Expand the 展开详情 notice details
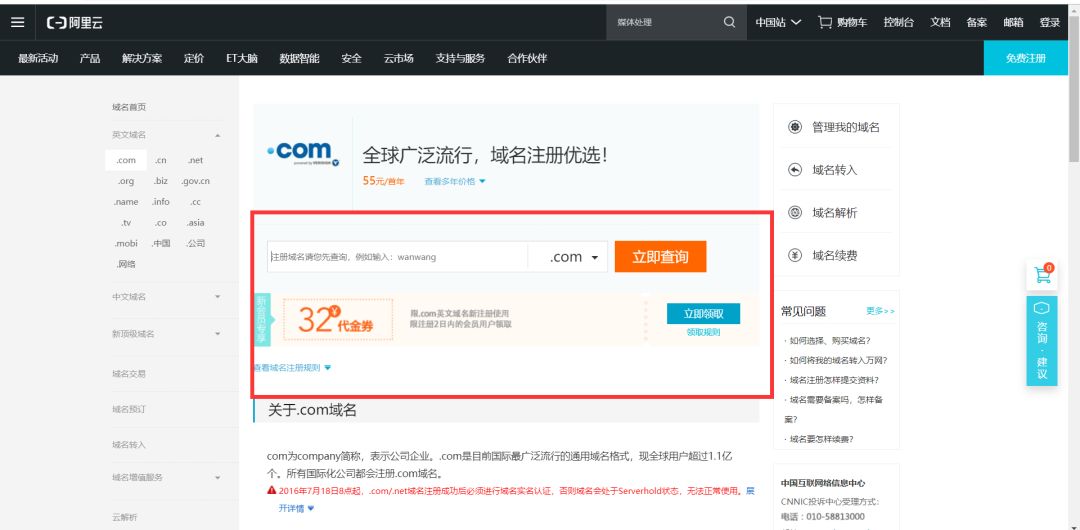The image size is (1080, 530). click(x=296, y=508)
